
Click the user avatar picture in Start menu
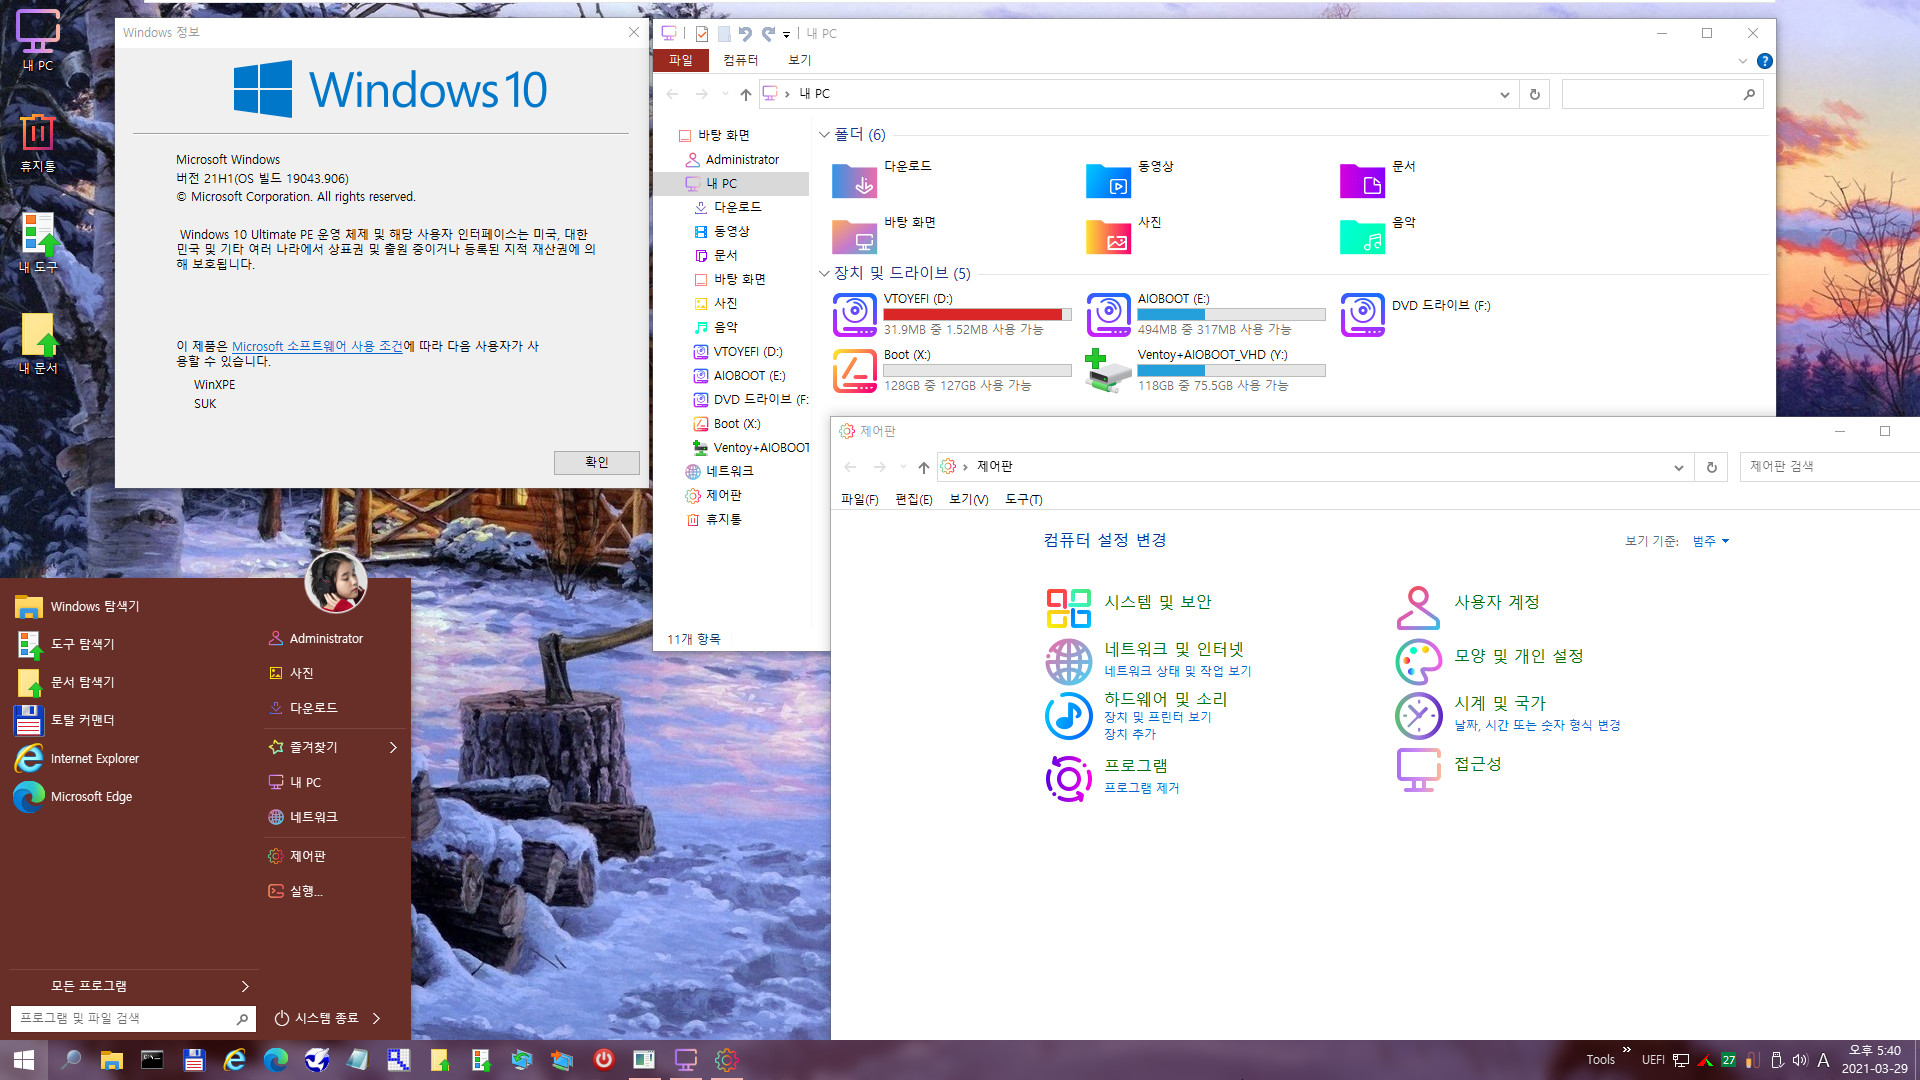point(336,582)
